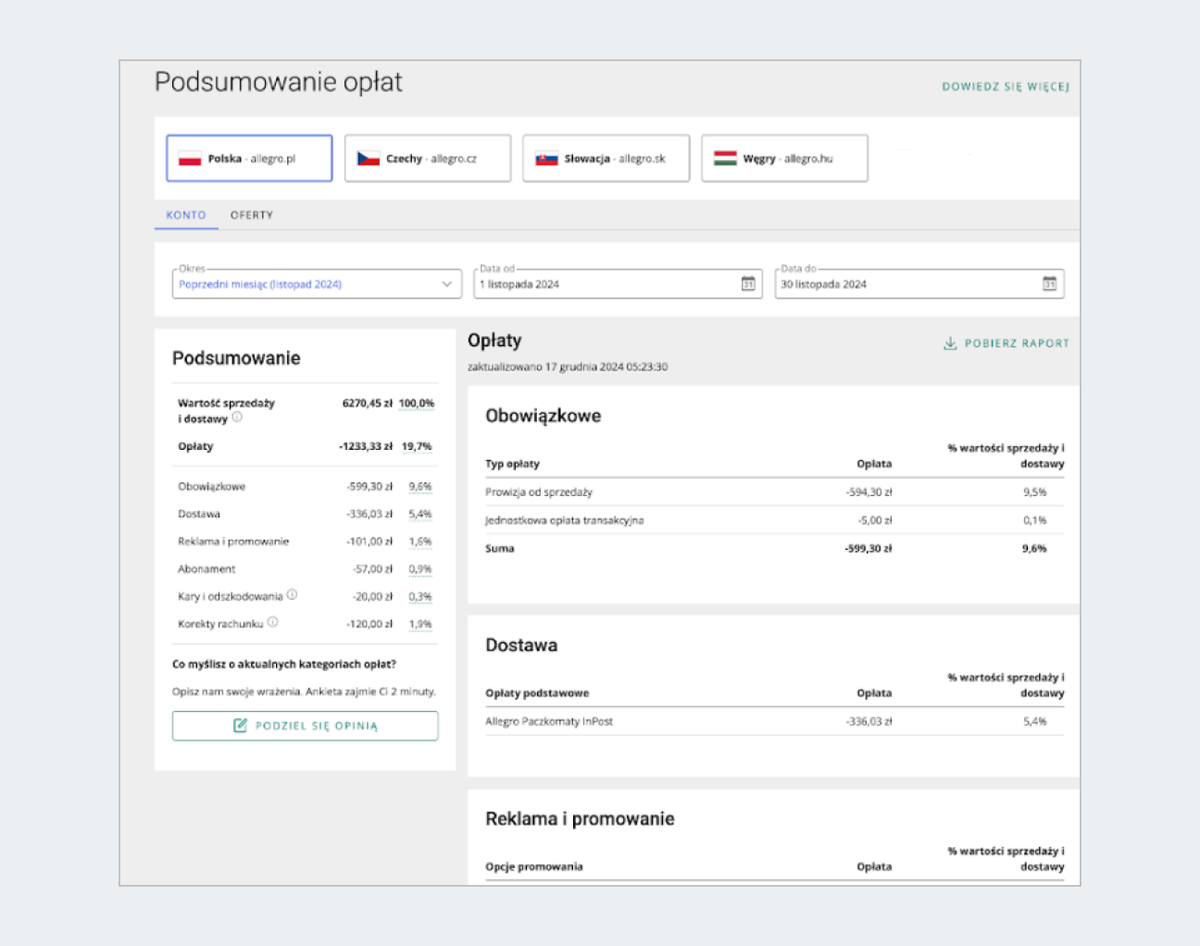Viewport: 1200px width, 946px height.
Task: Click the Korekty rachunku label
Action: (x=220, y=625)
